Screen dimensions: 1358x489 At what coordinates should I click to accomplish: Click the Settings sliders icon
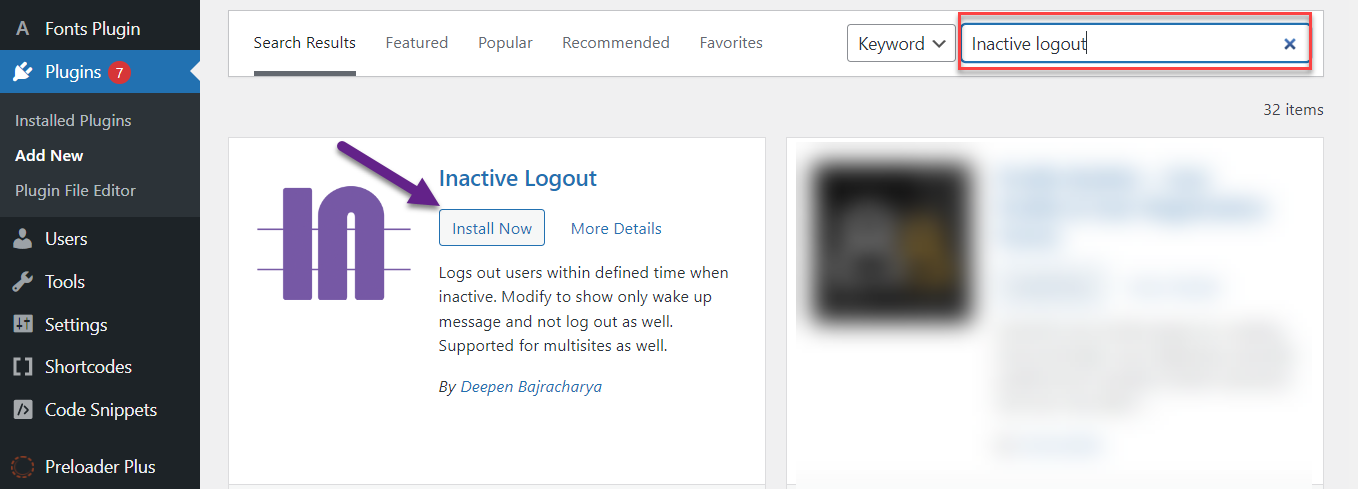click(x=23, y=325)
